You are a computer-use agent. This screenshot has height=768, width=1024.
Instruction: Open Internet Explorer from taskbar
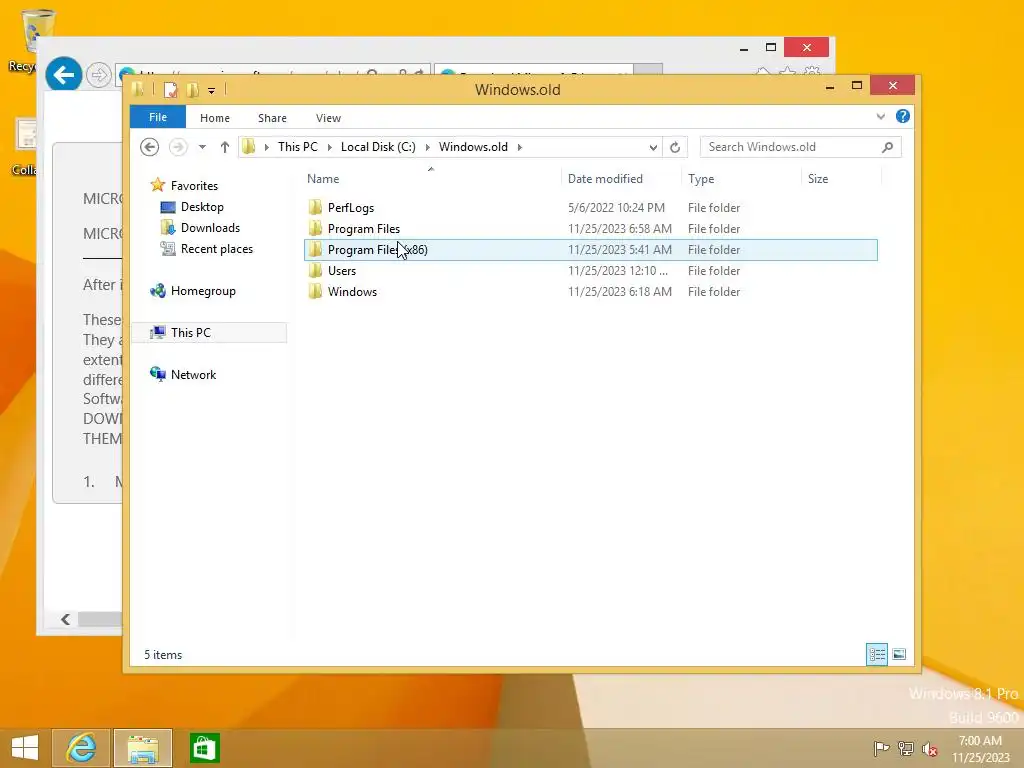(x=81, y=748)
